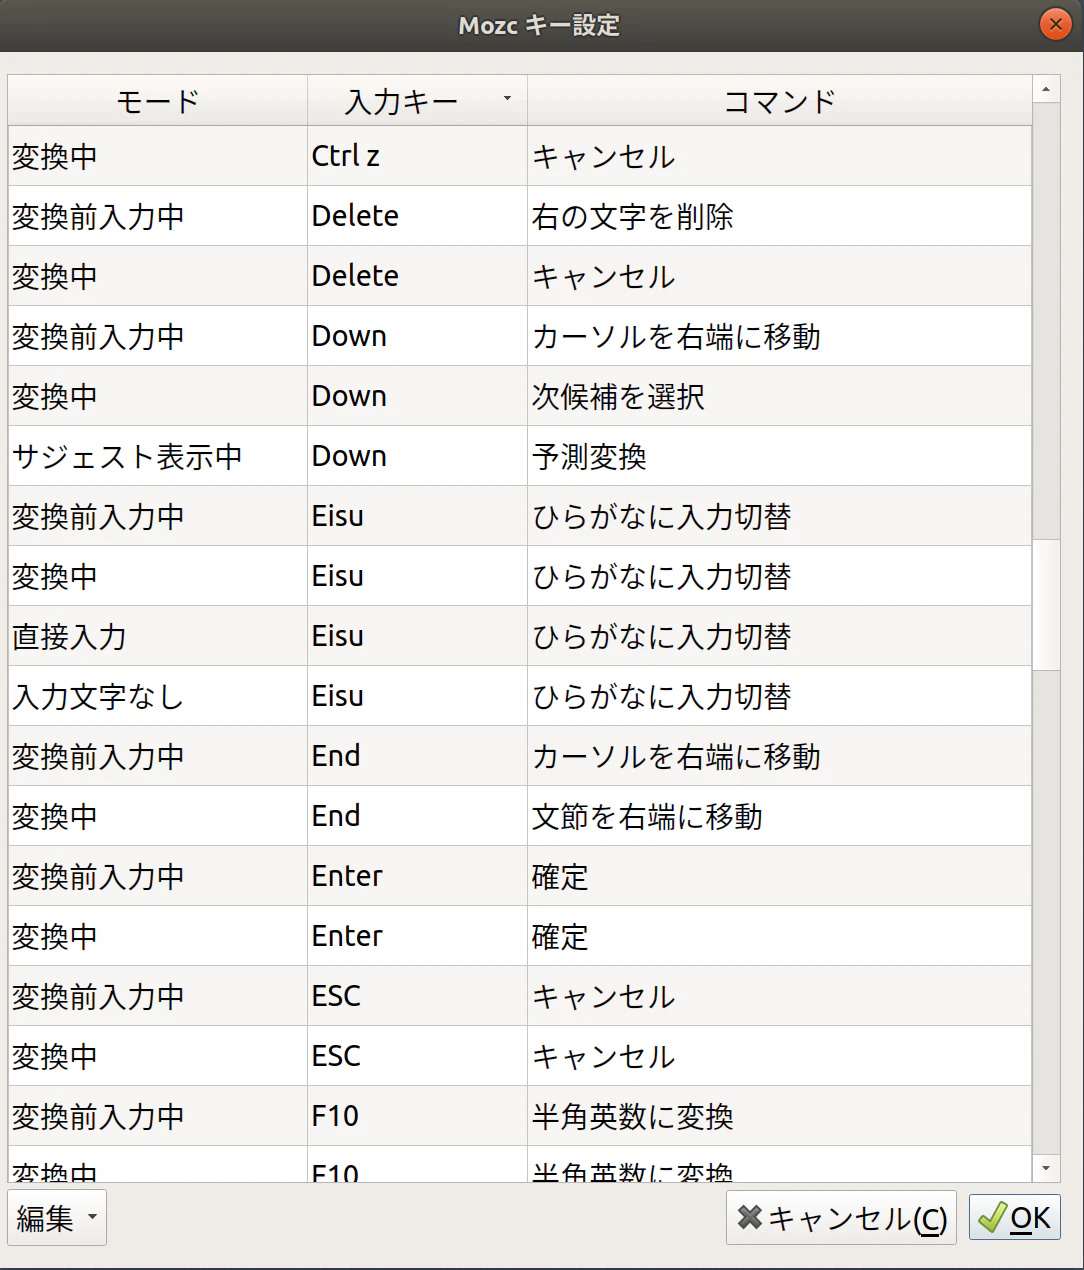1084x1270 pixels.
Task: Select Delete key in 変換前入力中 row
Action: click(417, 216)
